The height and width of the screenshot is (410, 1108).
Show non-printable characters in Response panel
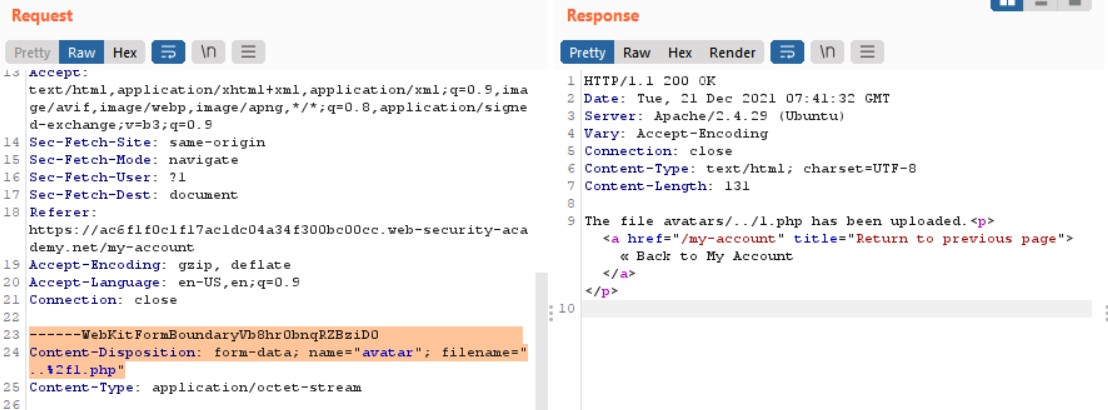(827, 52)
